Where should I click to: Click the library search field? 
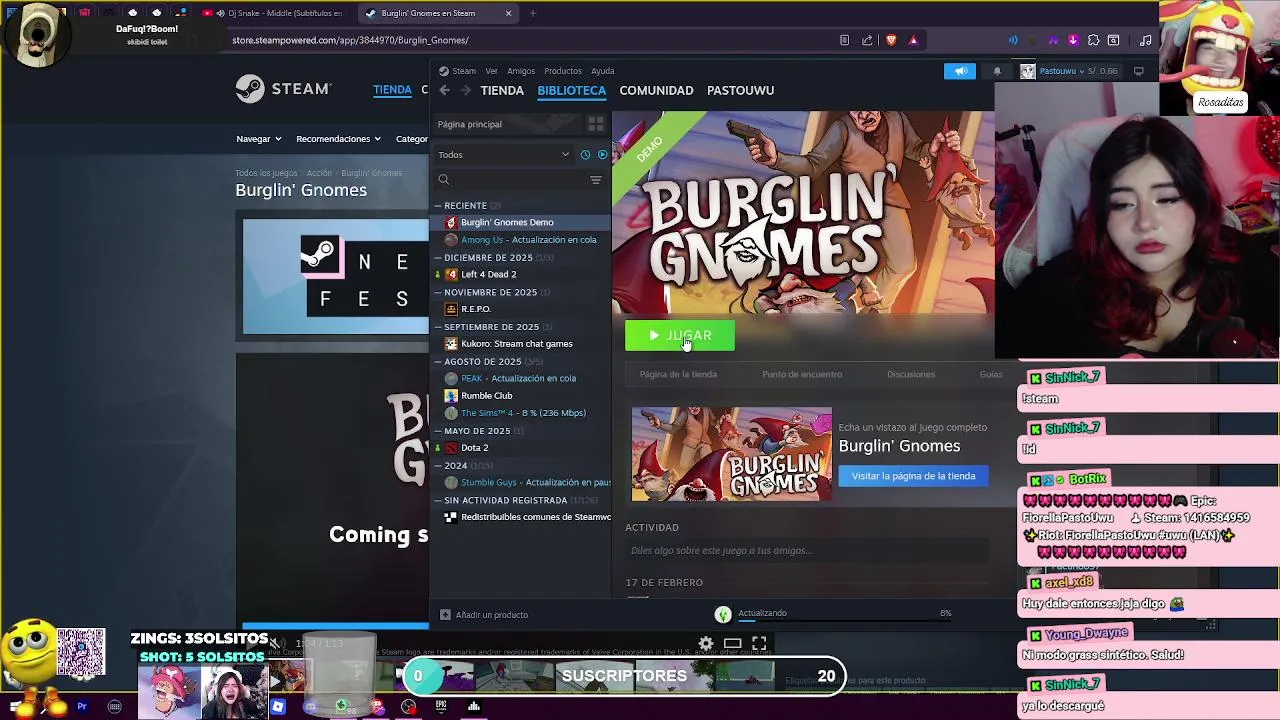tap(512, 180)
